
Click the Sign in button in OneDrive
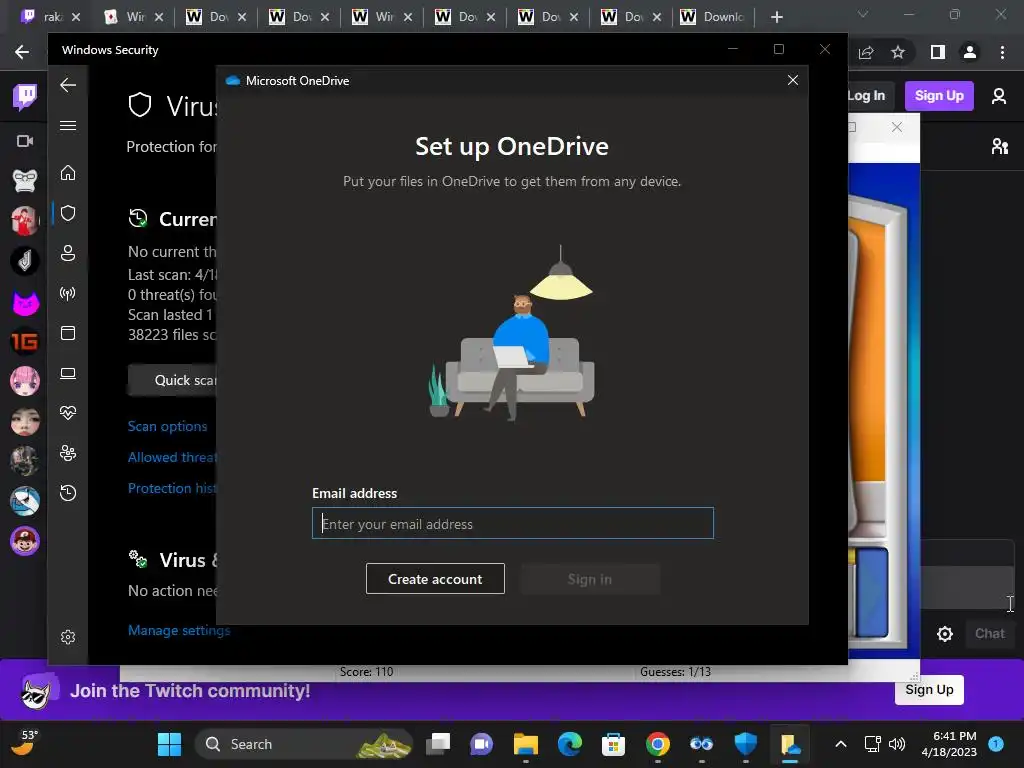coord(590,579)
